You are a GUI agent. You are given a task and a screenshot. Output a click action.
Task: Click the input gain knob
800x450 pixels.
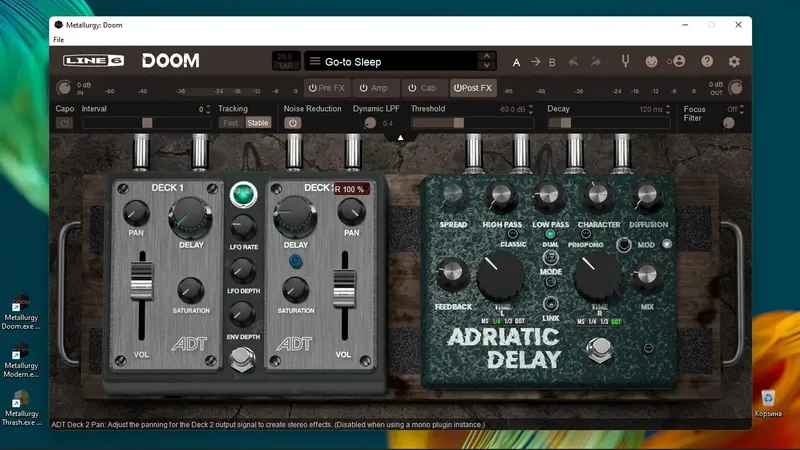(64, 88)
